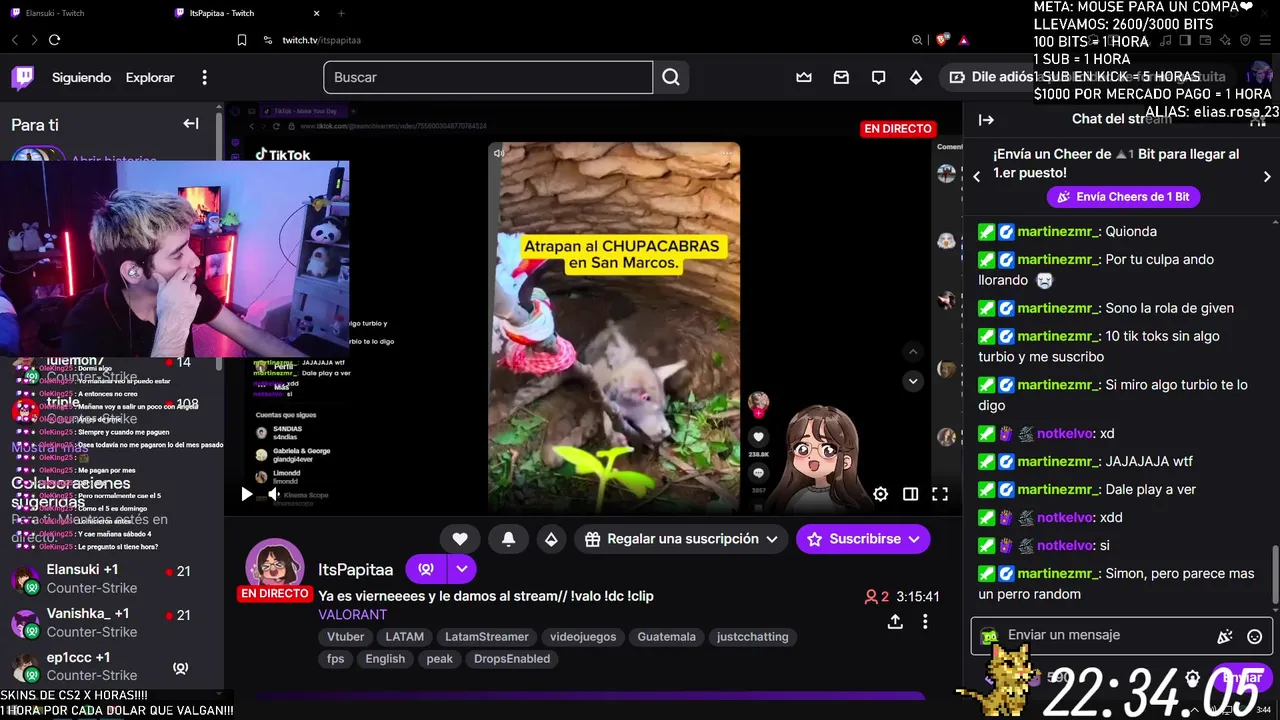
Task: Show previous chat leaderboard banner
Action: click(x=977, y=176)
